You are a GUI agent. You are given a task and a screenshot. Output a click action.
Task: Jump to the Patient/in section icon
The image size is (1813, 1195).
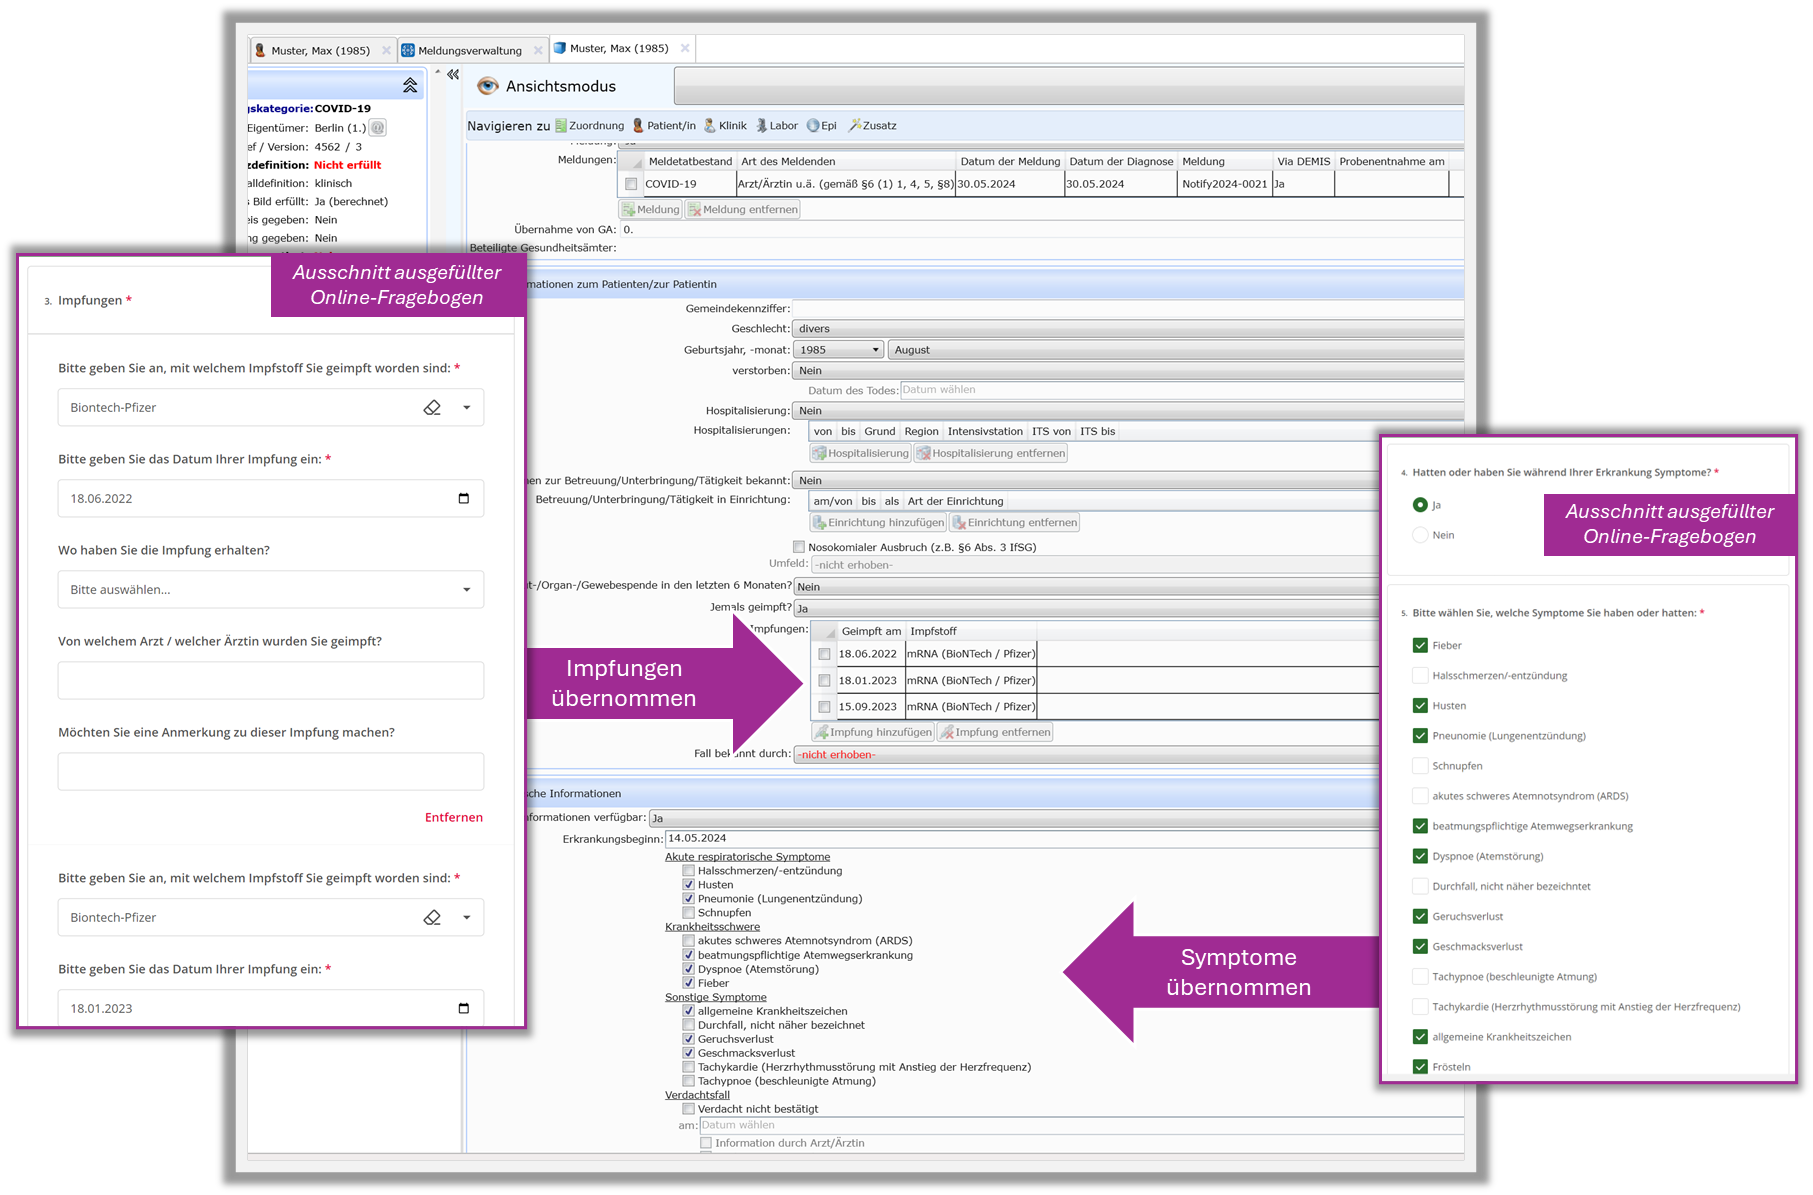638,126
